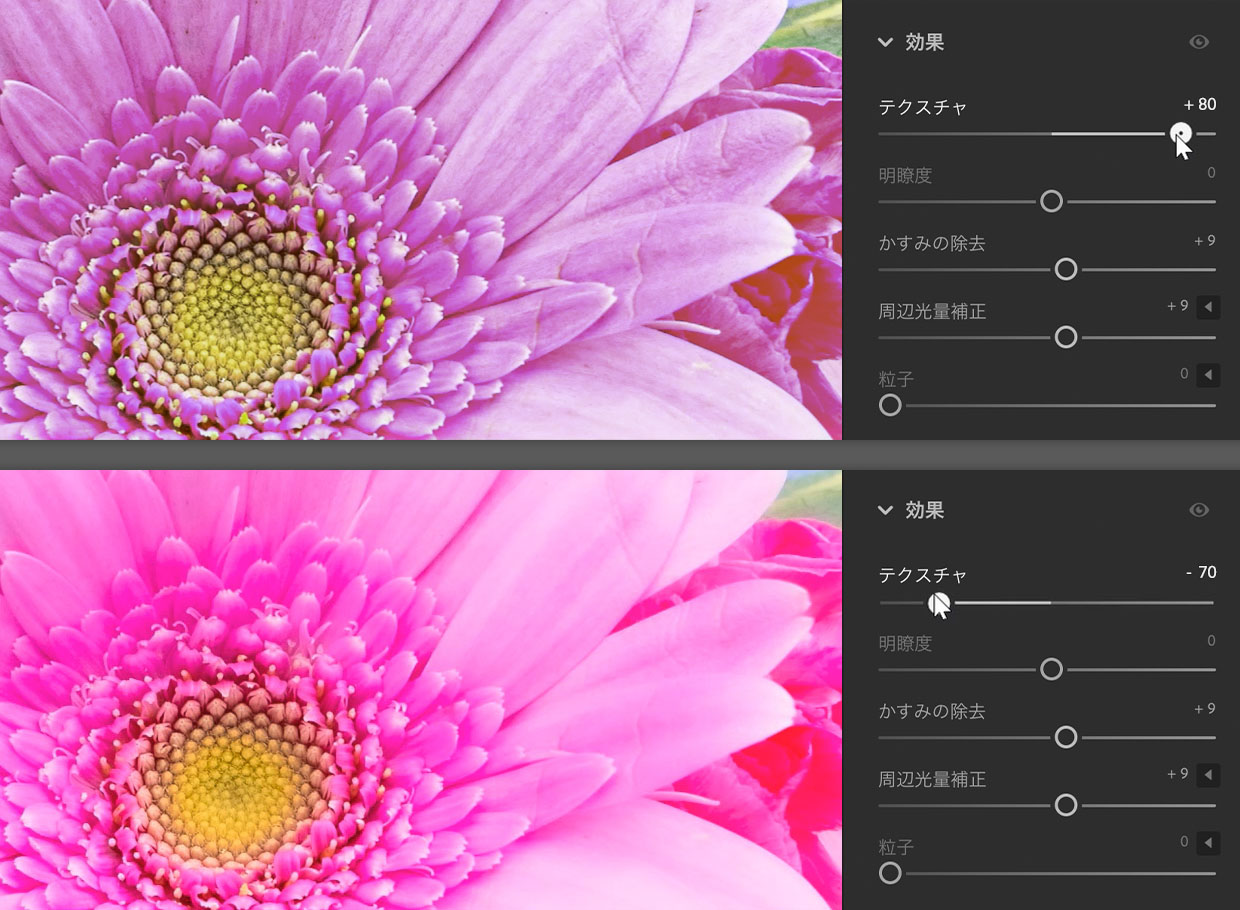
Task: Click the lower 明瞭度 slider handle
Action: click(x=1051, y=669)
